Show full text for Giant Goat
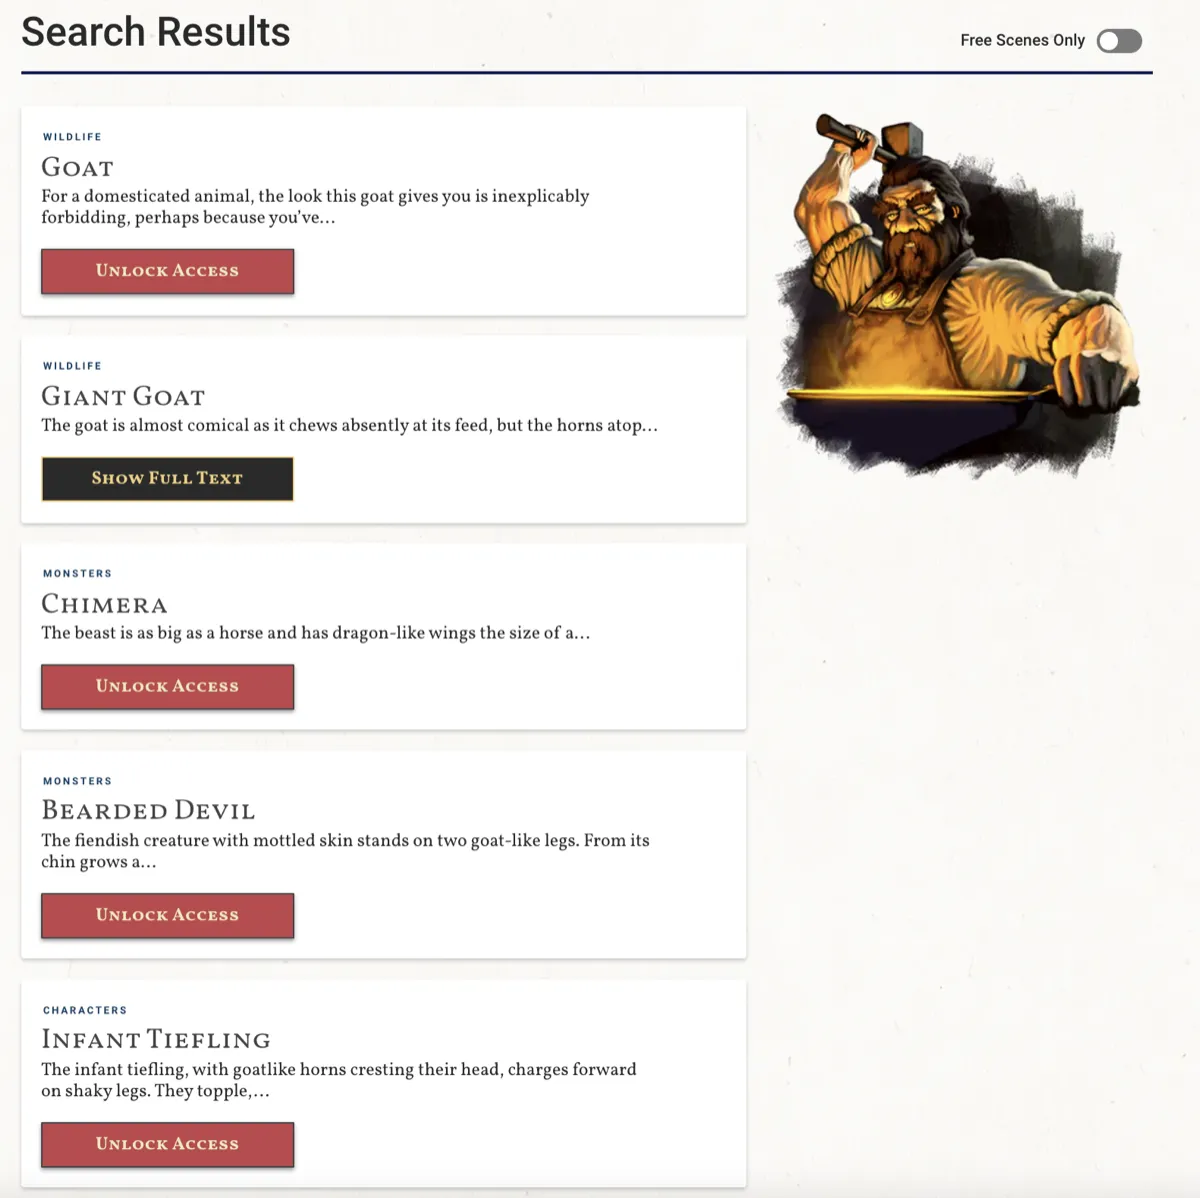 (x=167, y=479)
